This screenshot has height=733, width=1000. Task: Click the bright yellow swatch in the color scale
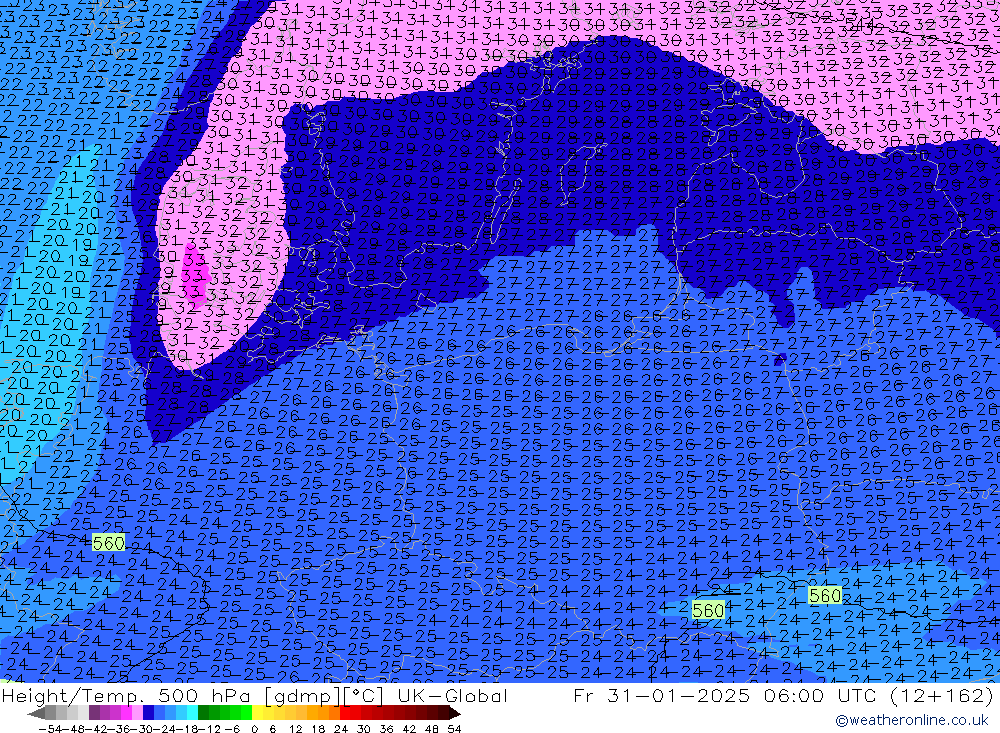tap(257, 713)
